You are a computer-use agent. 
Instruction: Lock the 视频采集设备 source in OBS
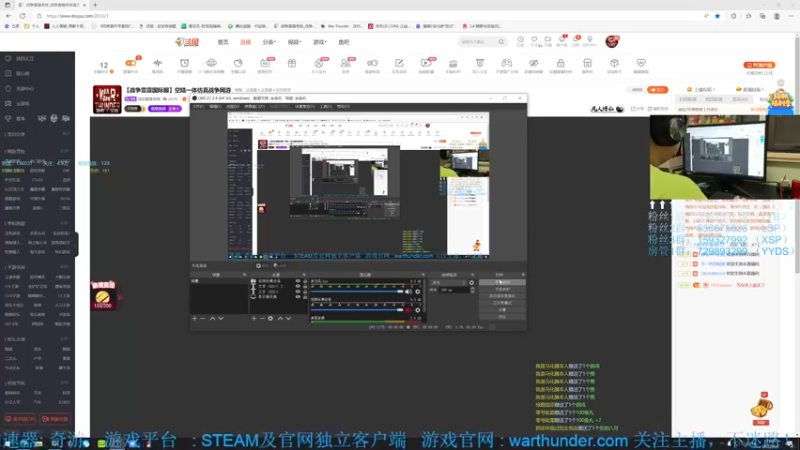305,281
